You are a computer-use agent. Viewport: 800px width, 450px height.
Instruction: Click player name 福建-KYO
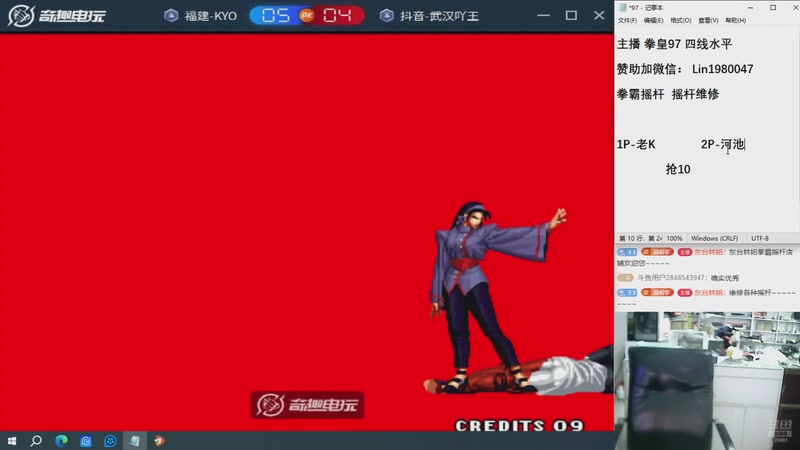click(211, 16)
